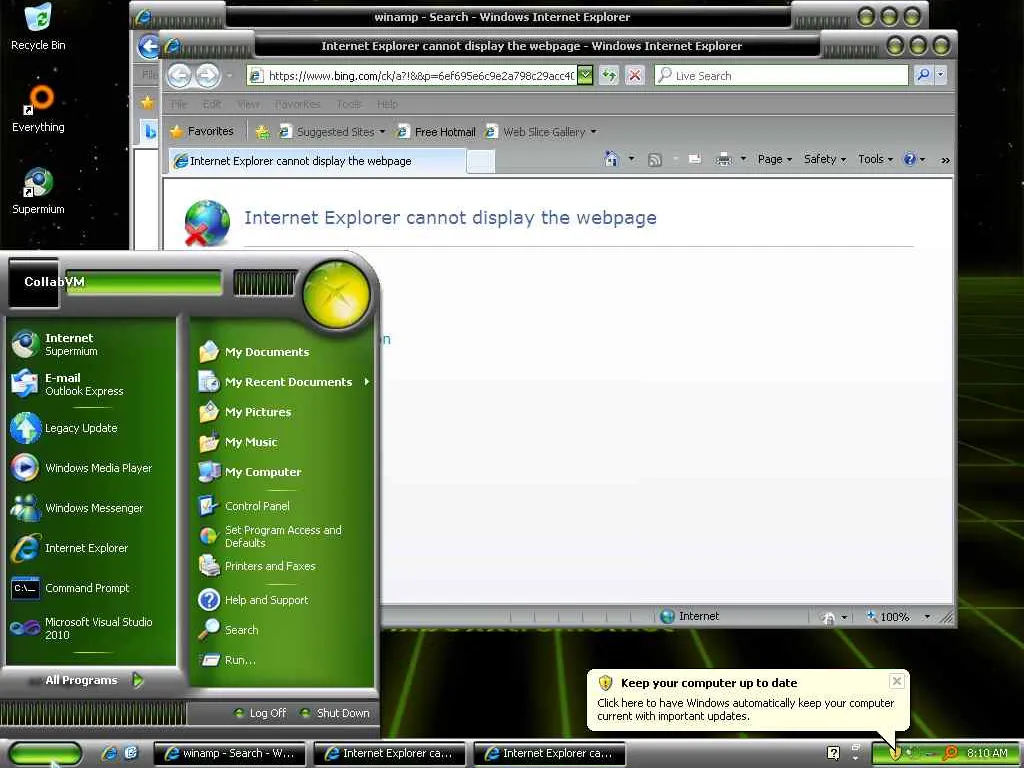Open the Recent Pages dropdown beside Forward

(x=229, y=76)
